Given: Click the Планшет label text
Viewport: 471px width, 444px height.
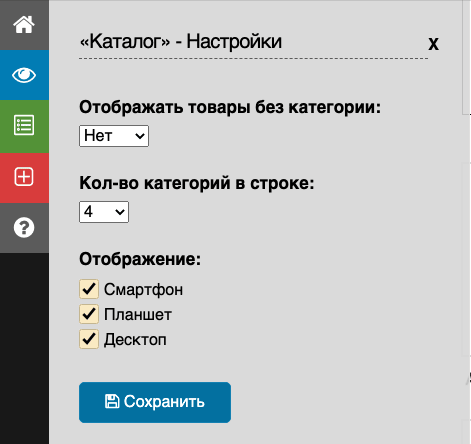Looking at the screenshot, I should pyautogui.click(x=138, y=314).
